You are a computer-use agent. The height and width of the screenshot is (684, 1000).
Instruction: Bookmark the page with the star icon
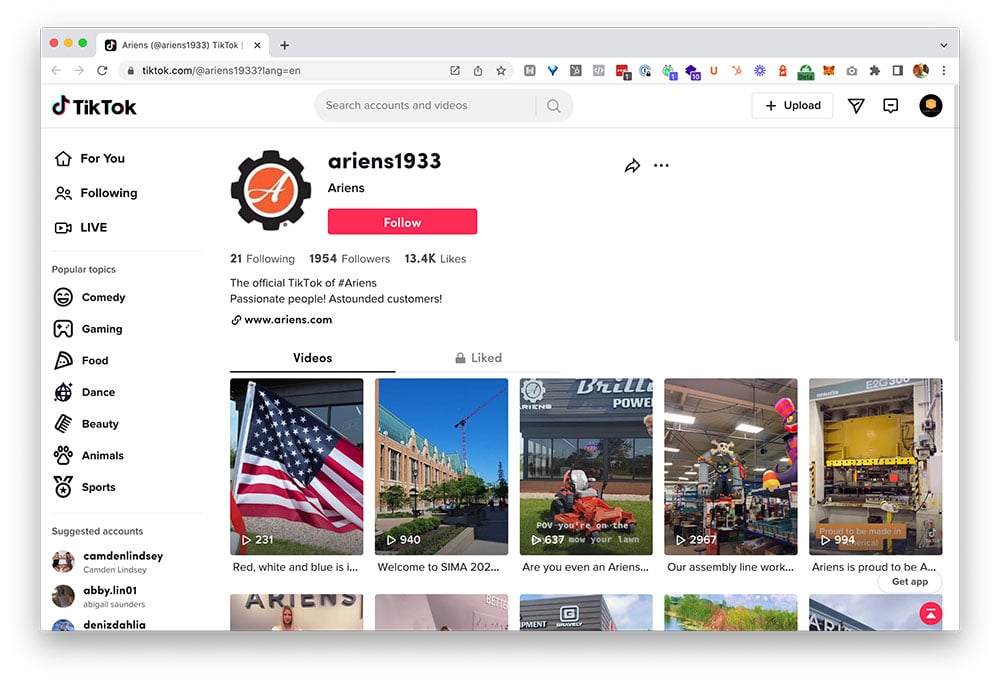[501, 71]
